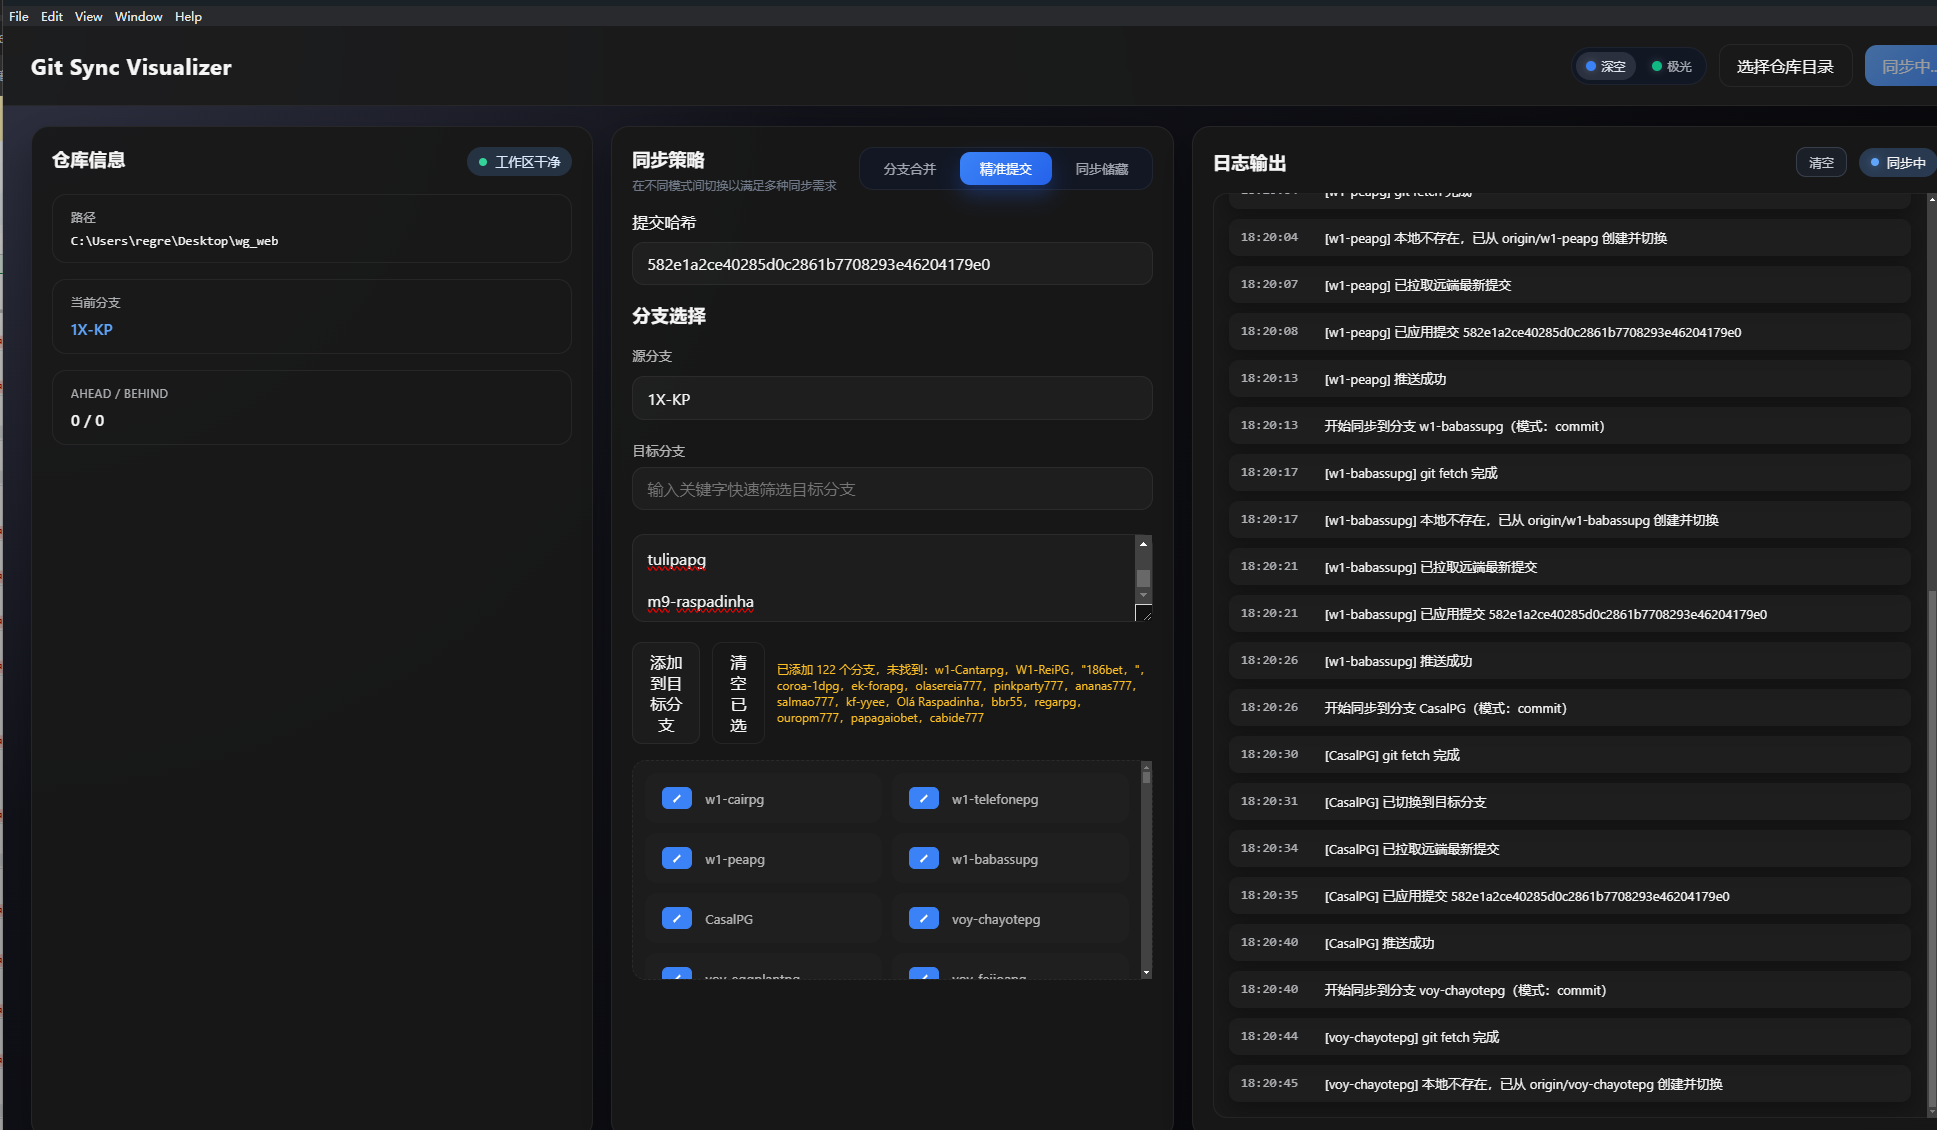Switch to the 同步储藏 tab
1937x1130 pixels.
pyautogui.click(x=1101, y=169)
